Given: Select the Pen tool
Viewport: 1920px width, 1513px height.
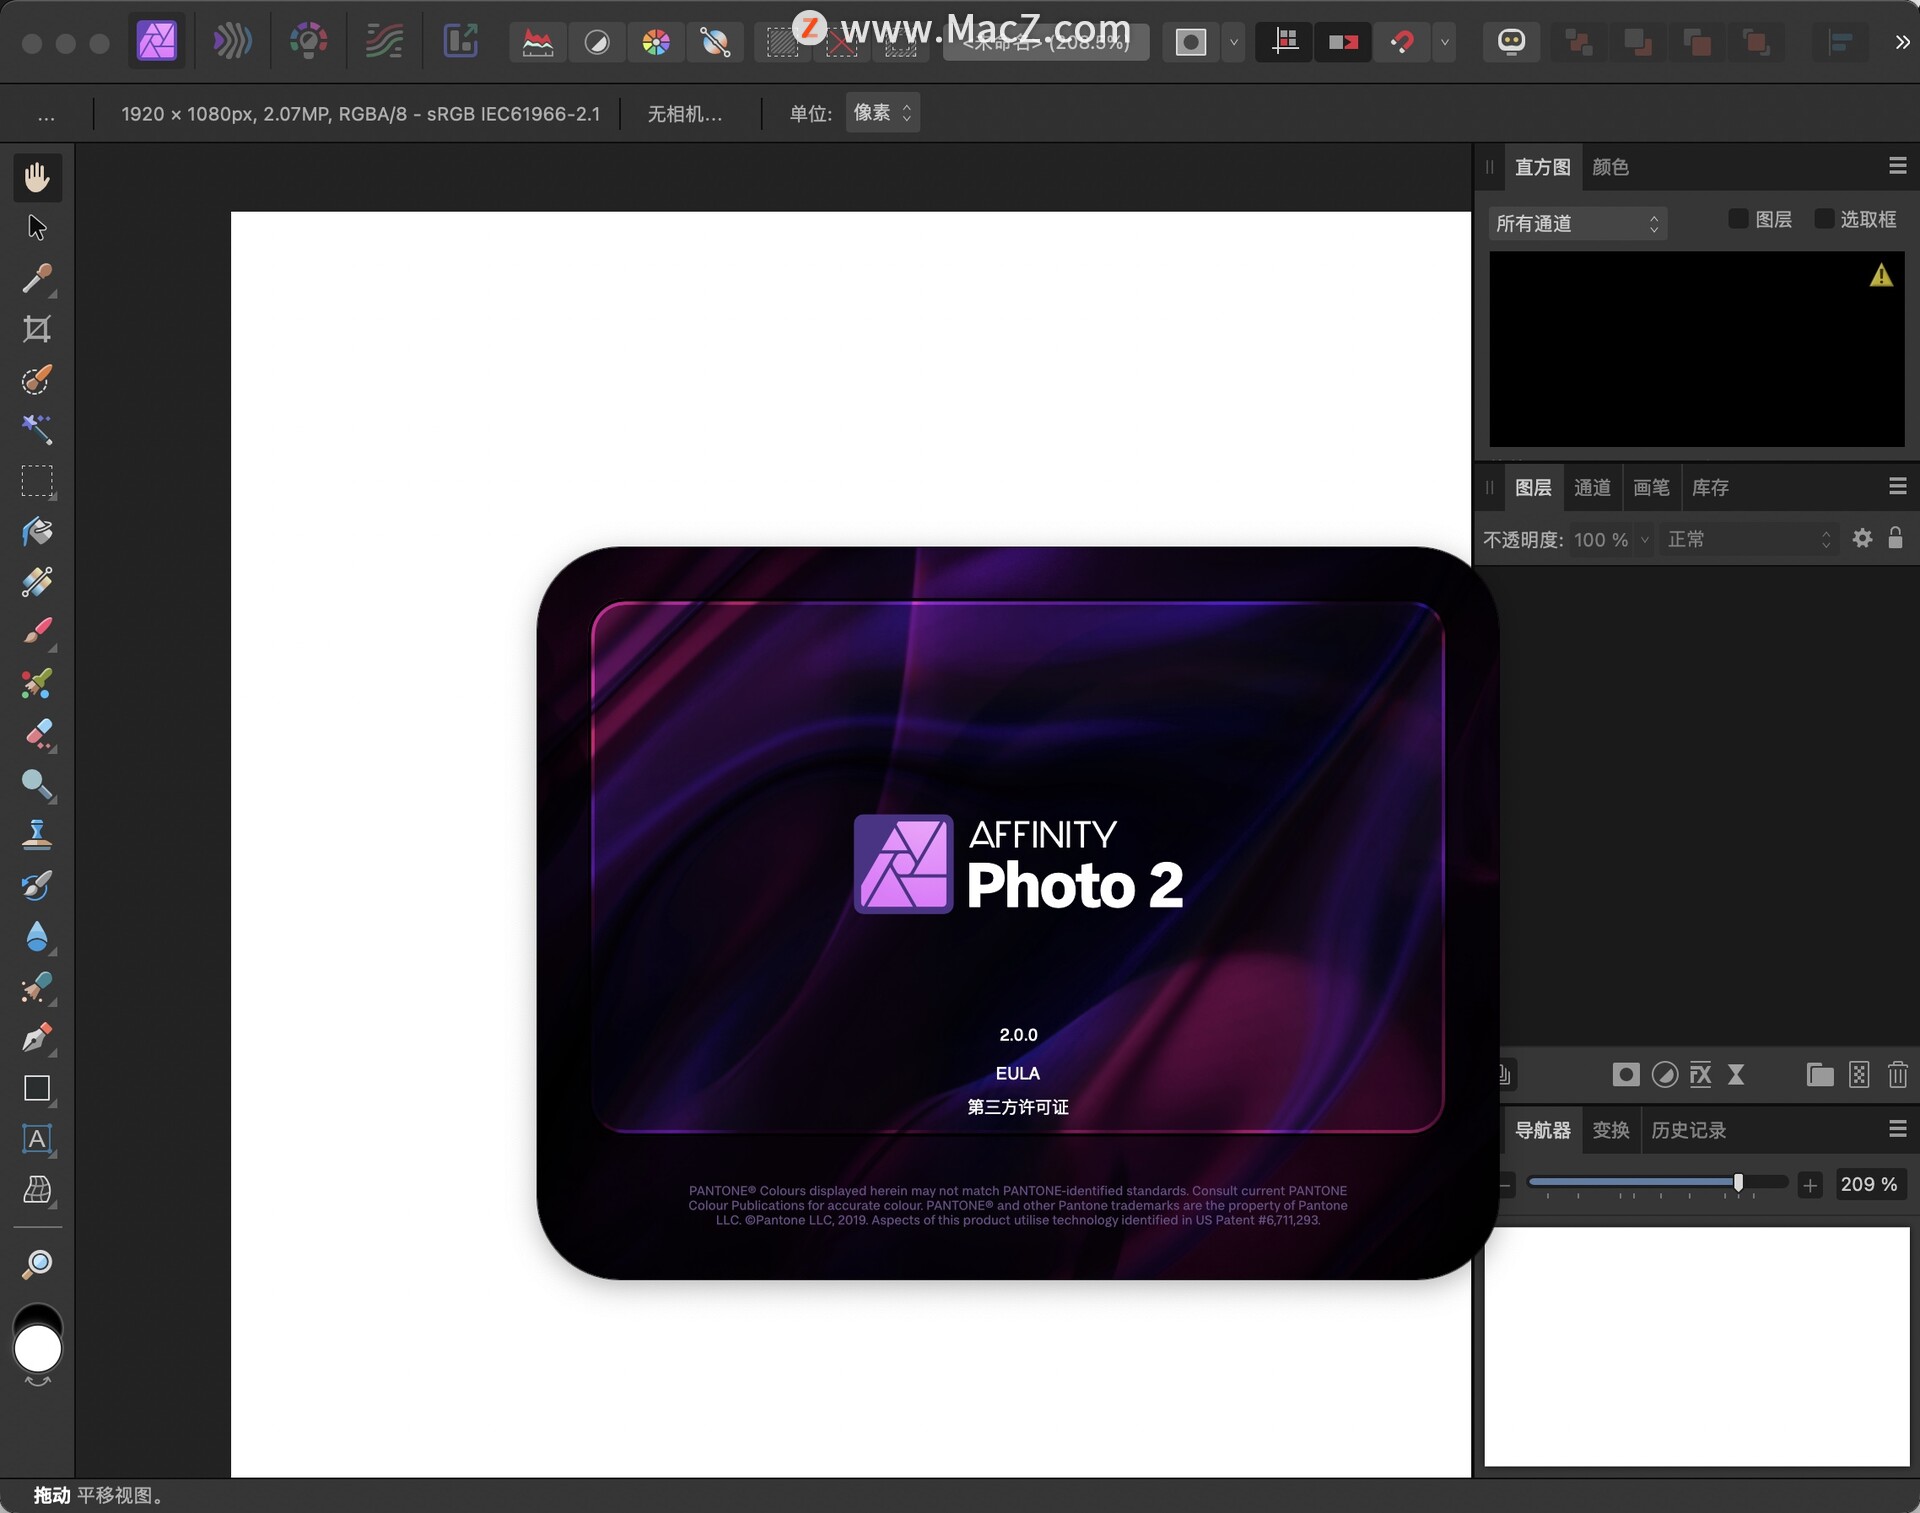Looking at the screenshot, I should tap(37, 1038).
